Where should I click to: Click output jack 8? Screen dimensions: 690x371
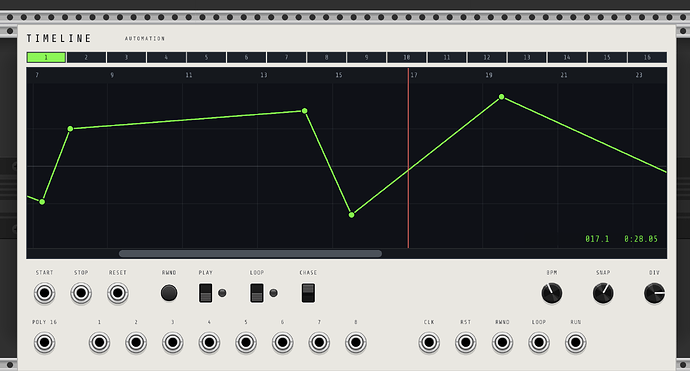tap(356, 342)
